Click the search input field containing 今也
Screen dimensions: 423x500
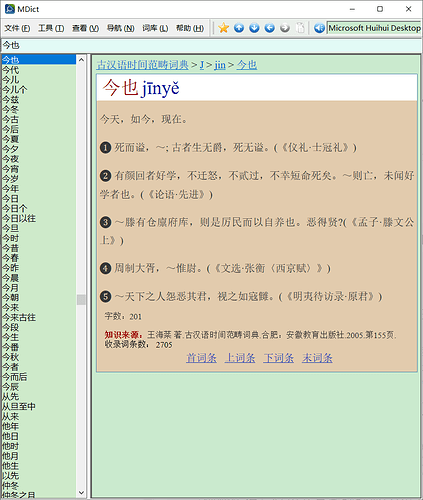pyautogui.click(x=211, y=45)
